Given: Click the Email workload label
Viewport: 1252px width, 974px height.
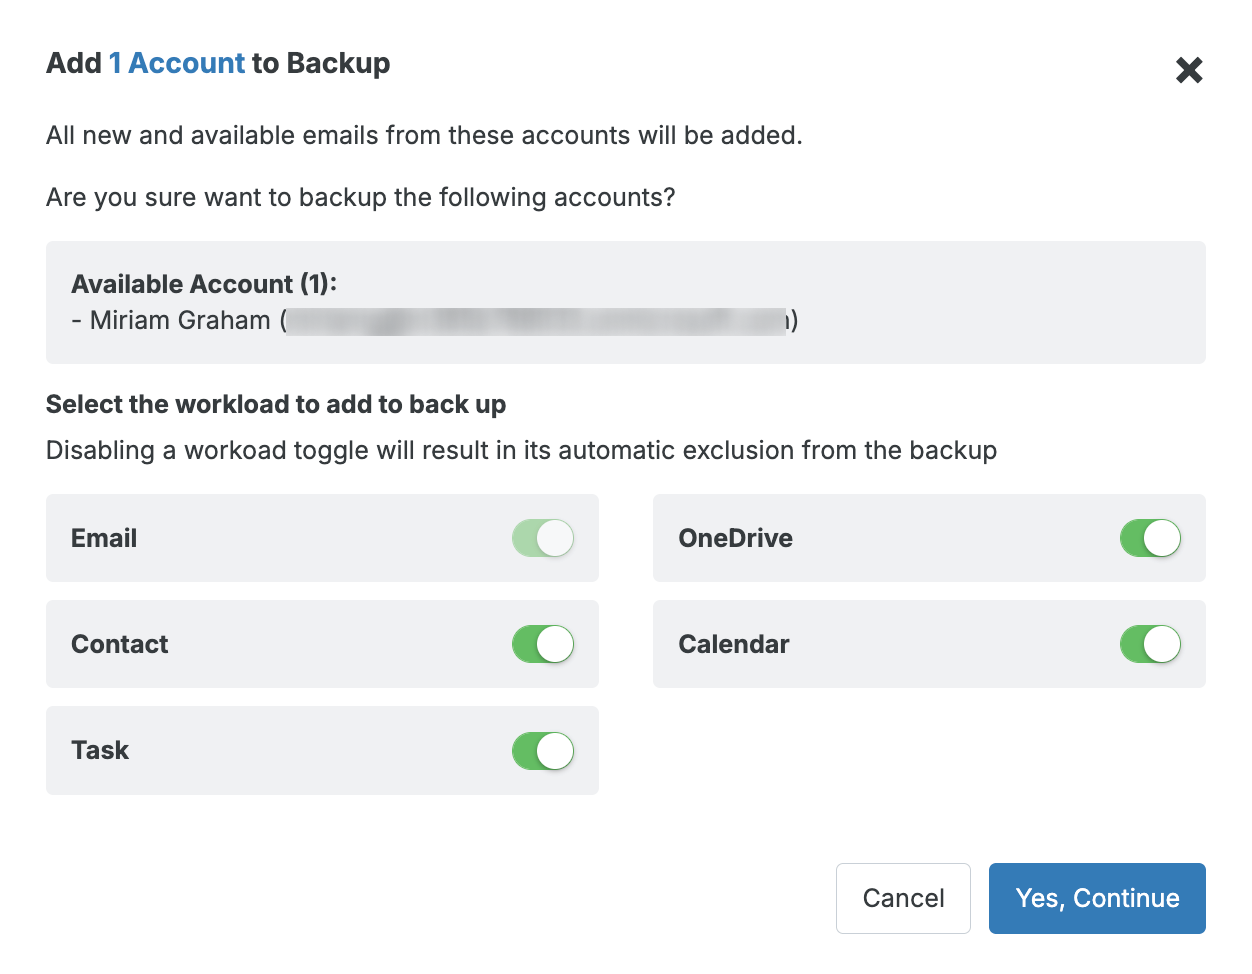Looking at the screenshot, I should [x=104, y=538].
